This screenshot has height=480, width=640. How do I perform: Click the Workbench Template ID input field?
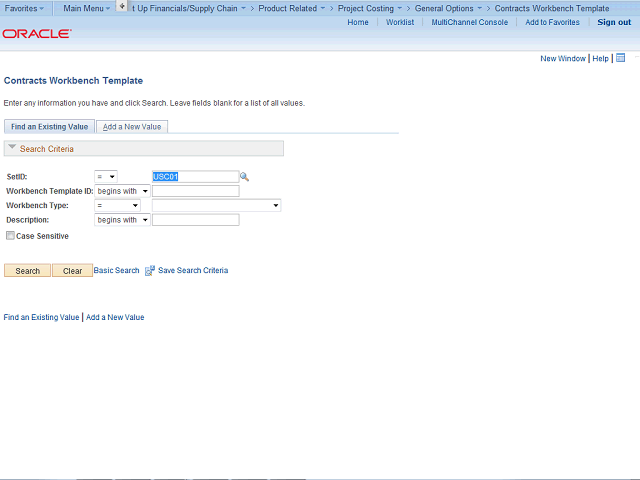pyautogui.click(x=196, y=191)
